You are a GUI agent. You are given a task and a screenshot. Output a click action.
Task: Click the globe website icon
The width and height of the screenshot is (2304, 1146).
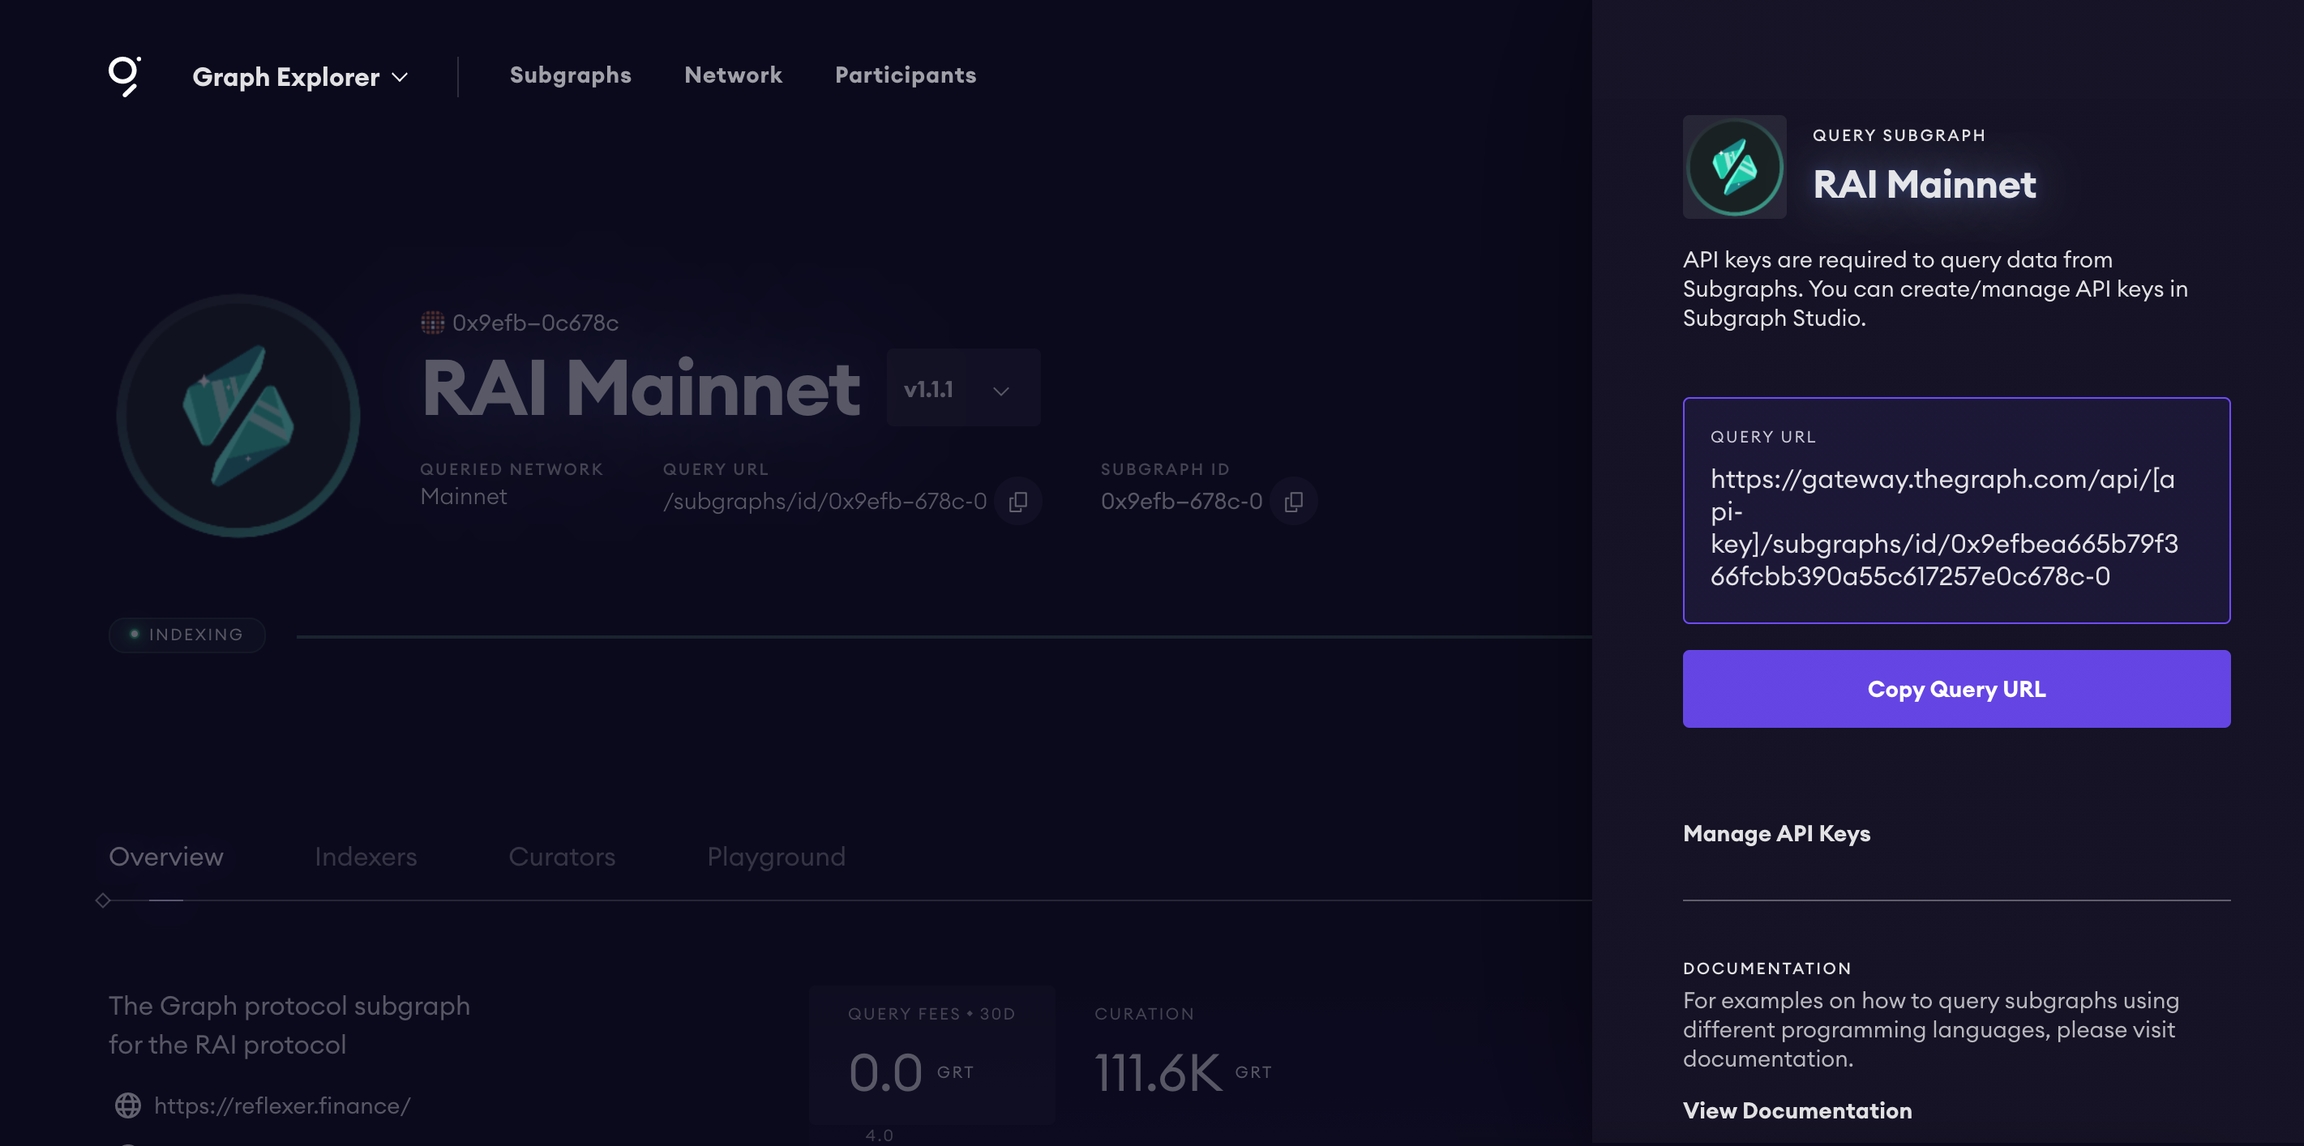[x=128, y=1105]
